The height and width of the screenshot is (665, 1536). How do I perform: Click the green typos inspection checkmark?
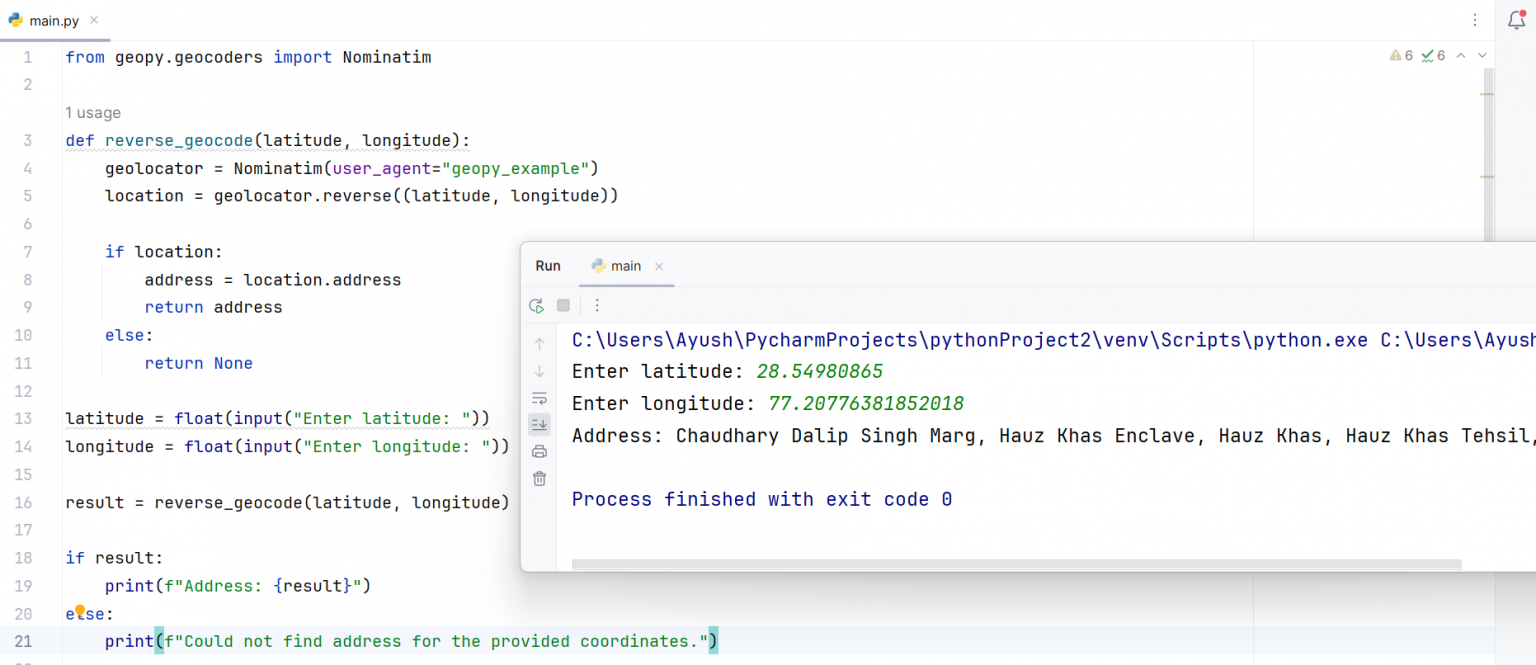click(x=1434, y=55)
